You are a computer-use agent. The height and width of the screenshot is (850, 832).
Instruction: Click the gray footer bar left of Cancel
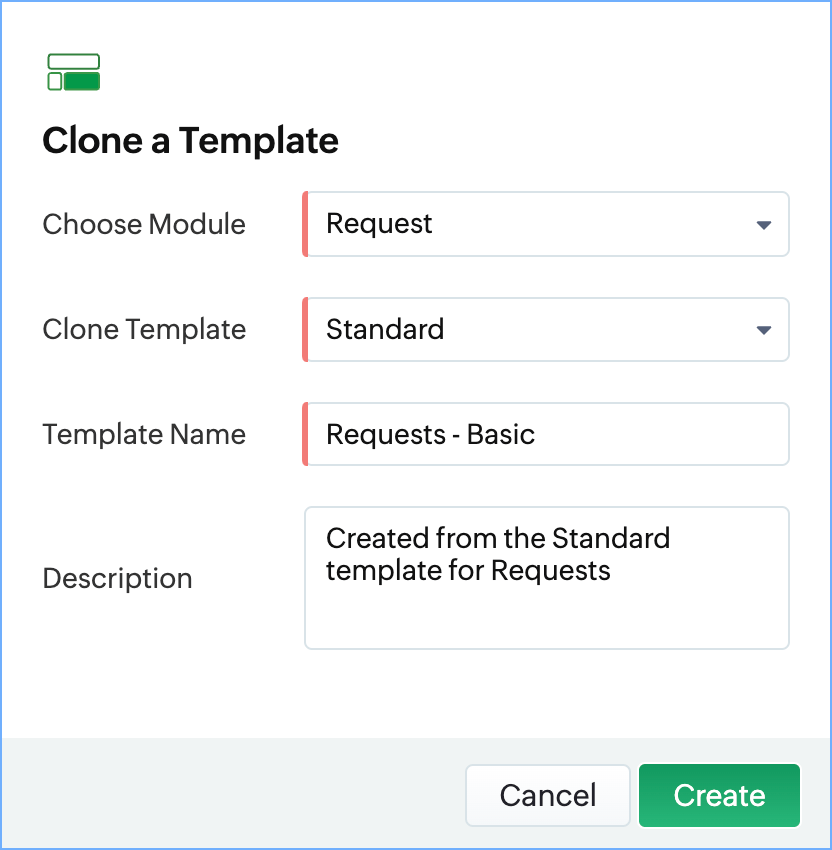(x=233, y=793)
